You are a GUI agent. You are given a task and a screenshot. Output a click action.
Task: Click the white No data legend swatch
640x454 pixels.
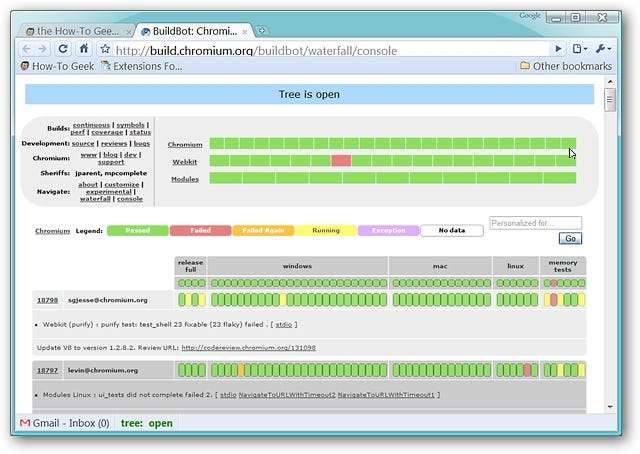(x=452, y=231)
